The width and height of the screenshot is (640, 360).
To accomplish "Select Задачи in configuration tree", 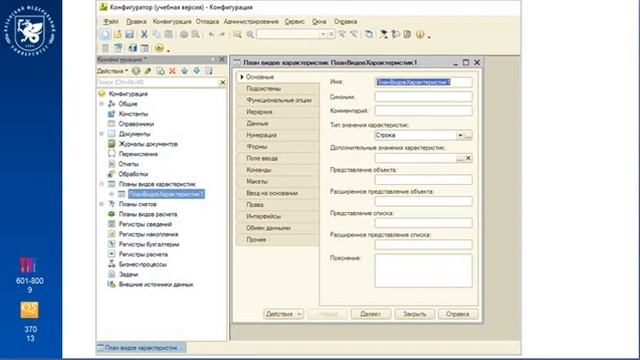I will [128, 274].
